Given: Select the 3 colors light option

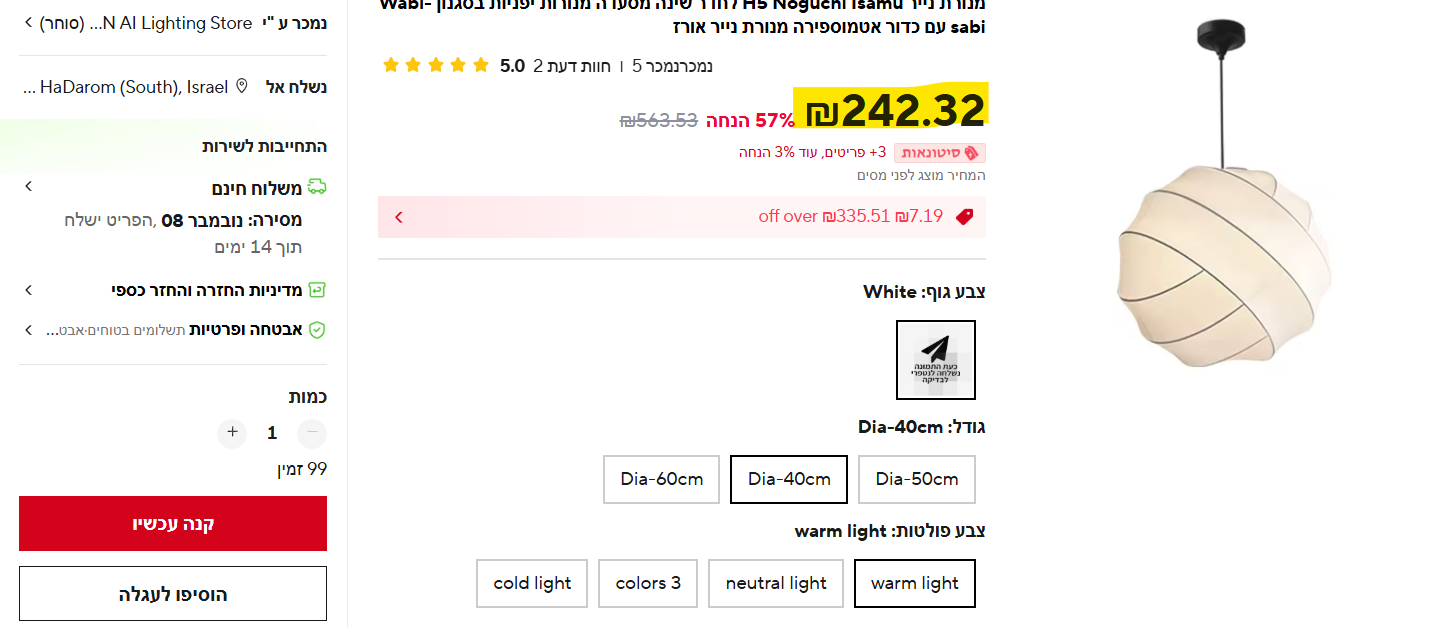Looking at the screenshot, I should 648,583.
